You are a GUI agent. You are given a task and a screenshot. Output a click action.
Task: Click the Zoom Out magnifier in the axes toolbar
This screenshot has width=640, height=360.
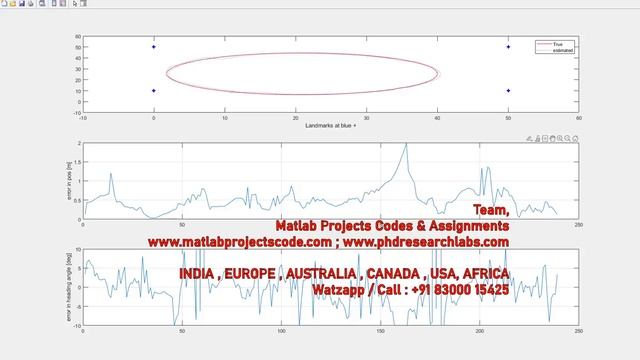pos(568,139)
